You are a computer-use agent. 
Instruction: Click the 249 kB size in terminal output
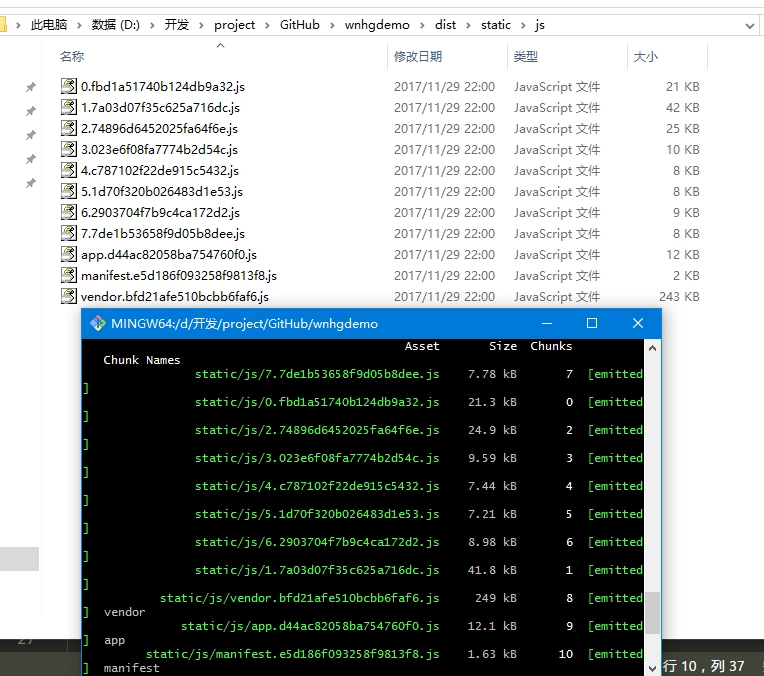496,598
